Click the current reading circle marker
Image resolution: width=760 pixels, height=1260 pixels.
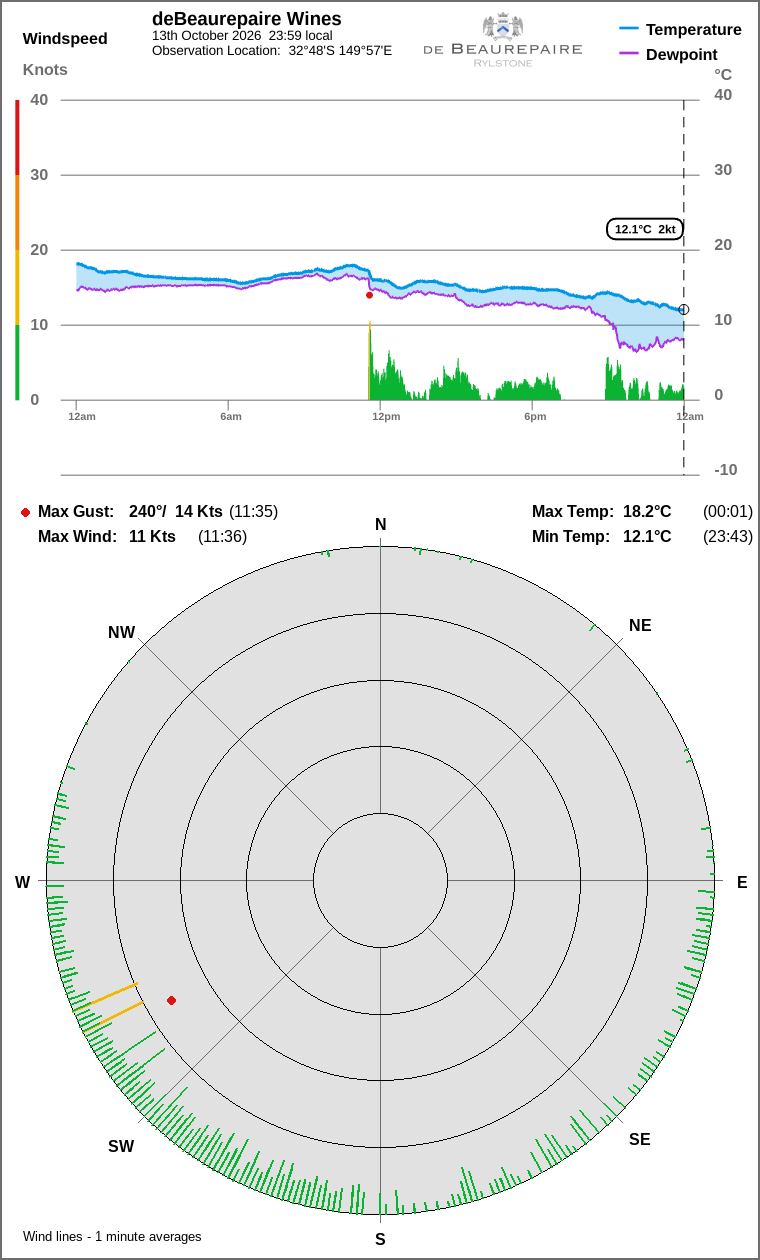pos(684,309)
